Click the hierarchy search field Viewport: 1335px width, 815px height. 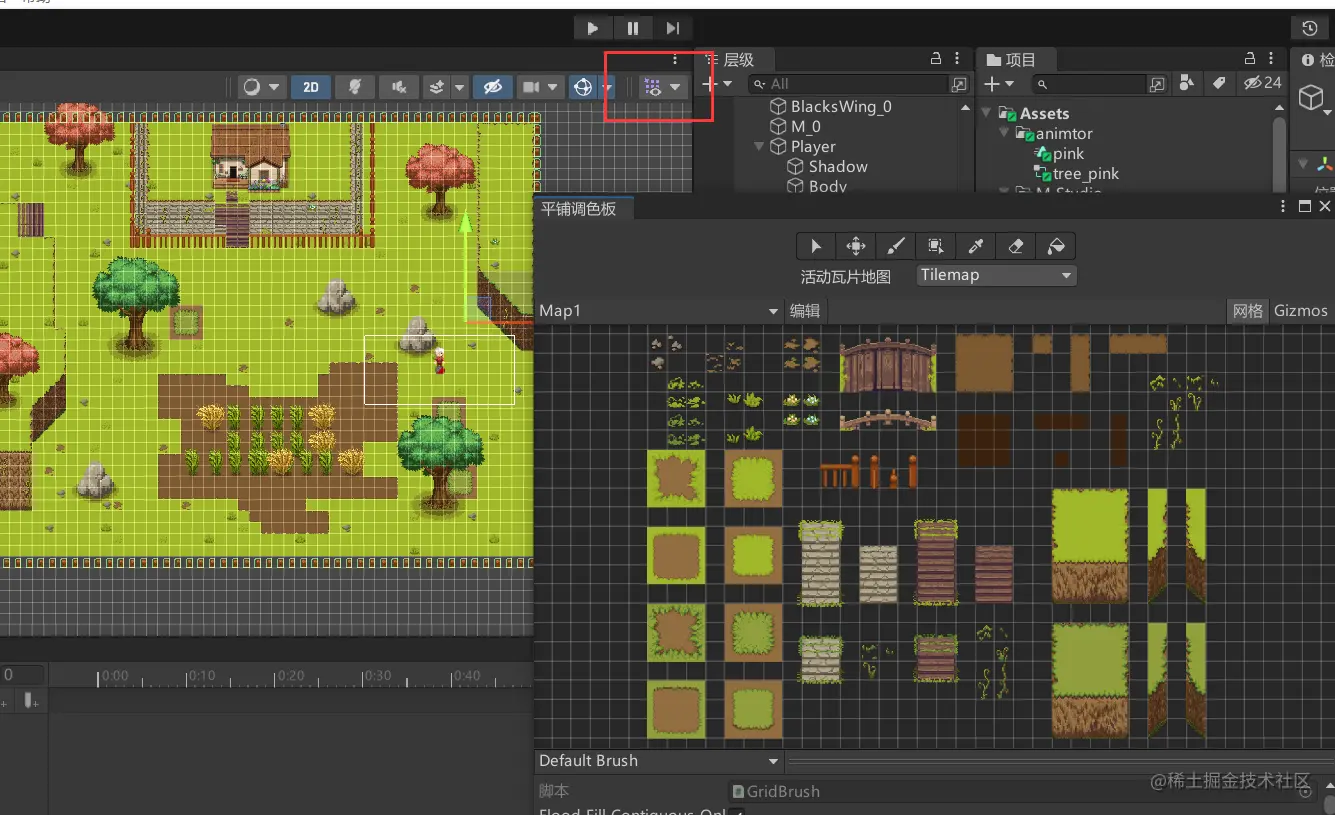point(855,85)
